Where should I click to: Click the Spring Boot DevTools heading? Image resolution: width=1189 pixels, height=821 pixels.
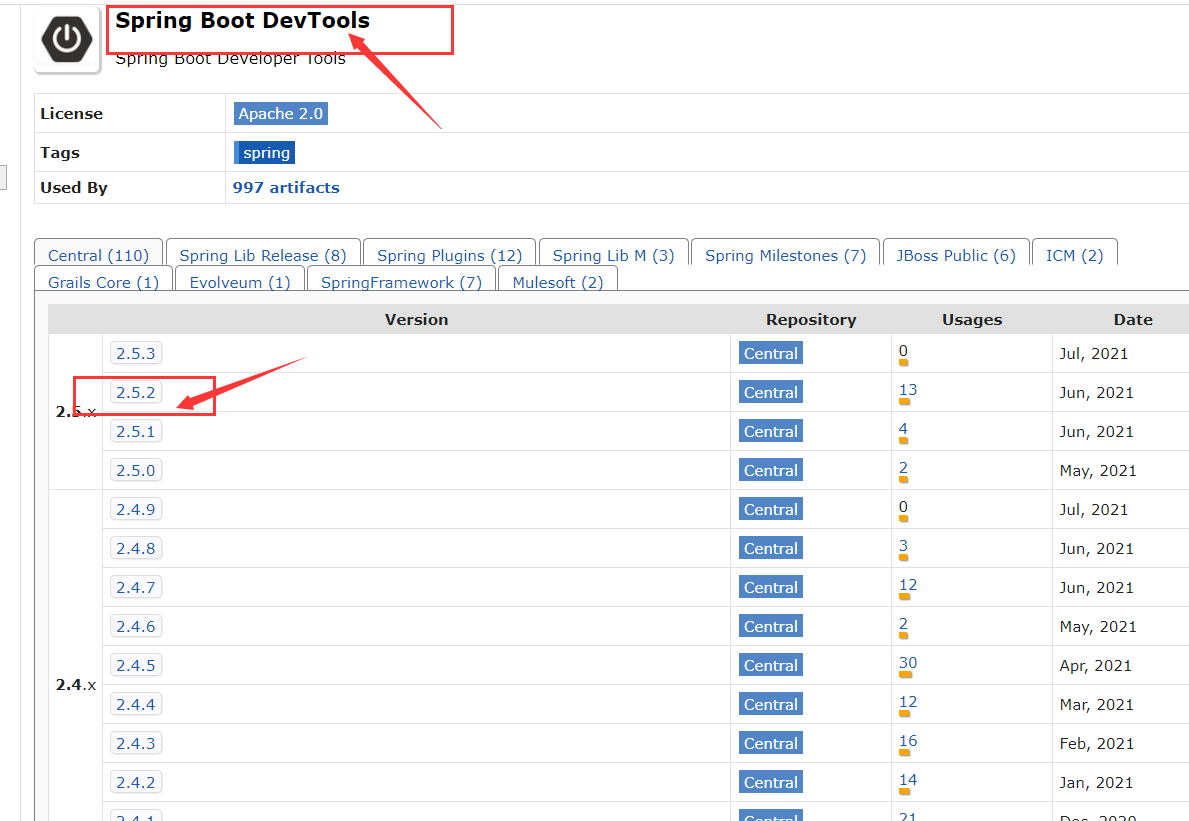click(x=243, y=20)
